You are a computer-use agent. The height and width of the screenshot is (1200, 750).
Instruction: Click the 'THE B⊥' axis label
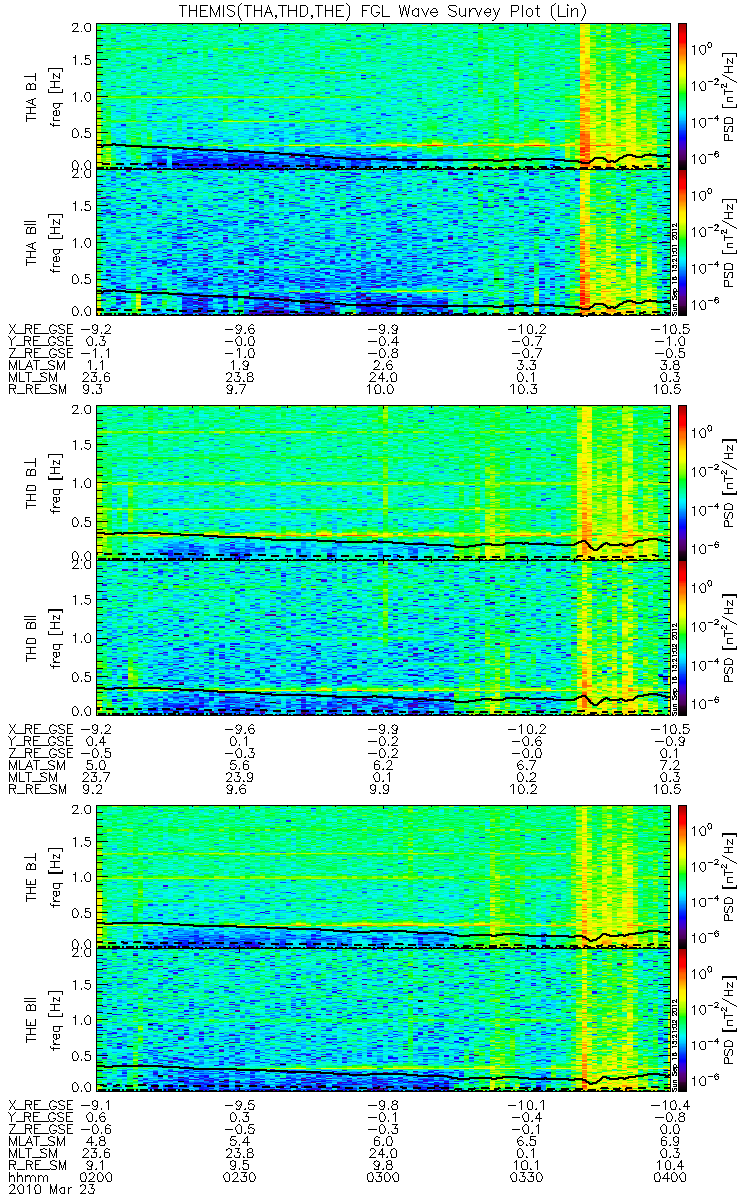point(32,875)
